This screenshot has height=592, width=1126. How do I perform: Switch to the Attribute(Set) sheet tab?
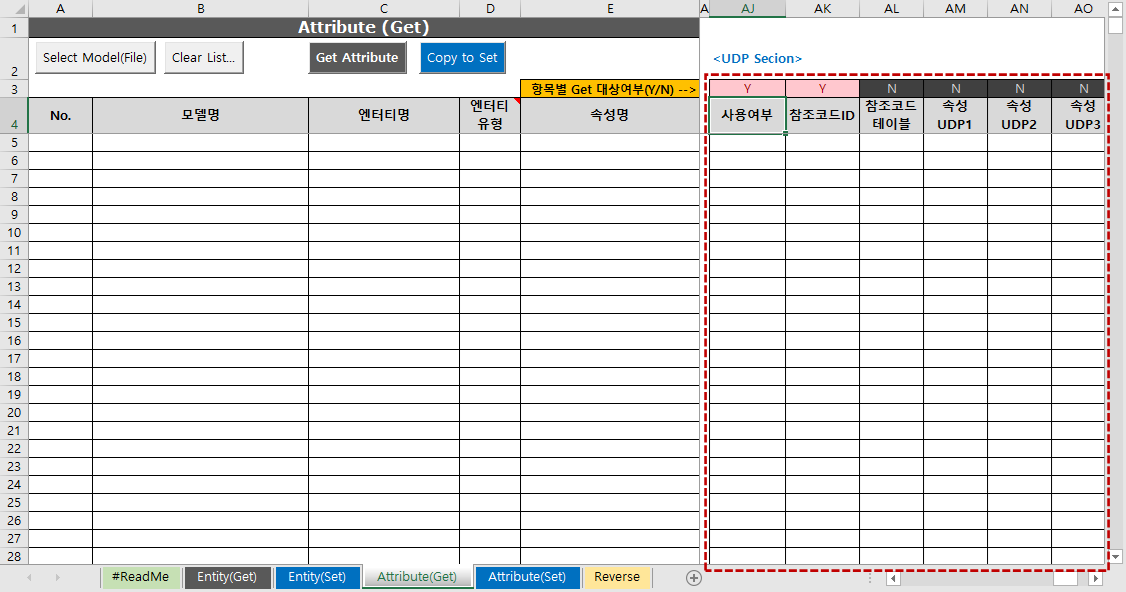pyautogui.click(x=527, y=577)
